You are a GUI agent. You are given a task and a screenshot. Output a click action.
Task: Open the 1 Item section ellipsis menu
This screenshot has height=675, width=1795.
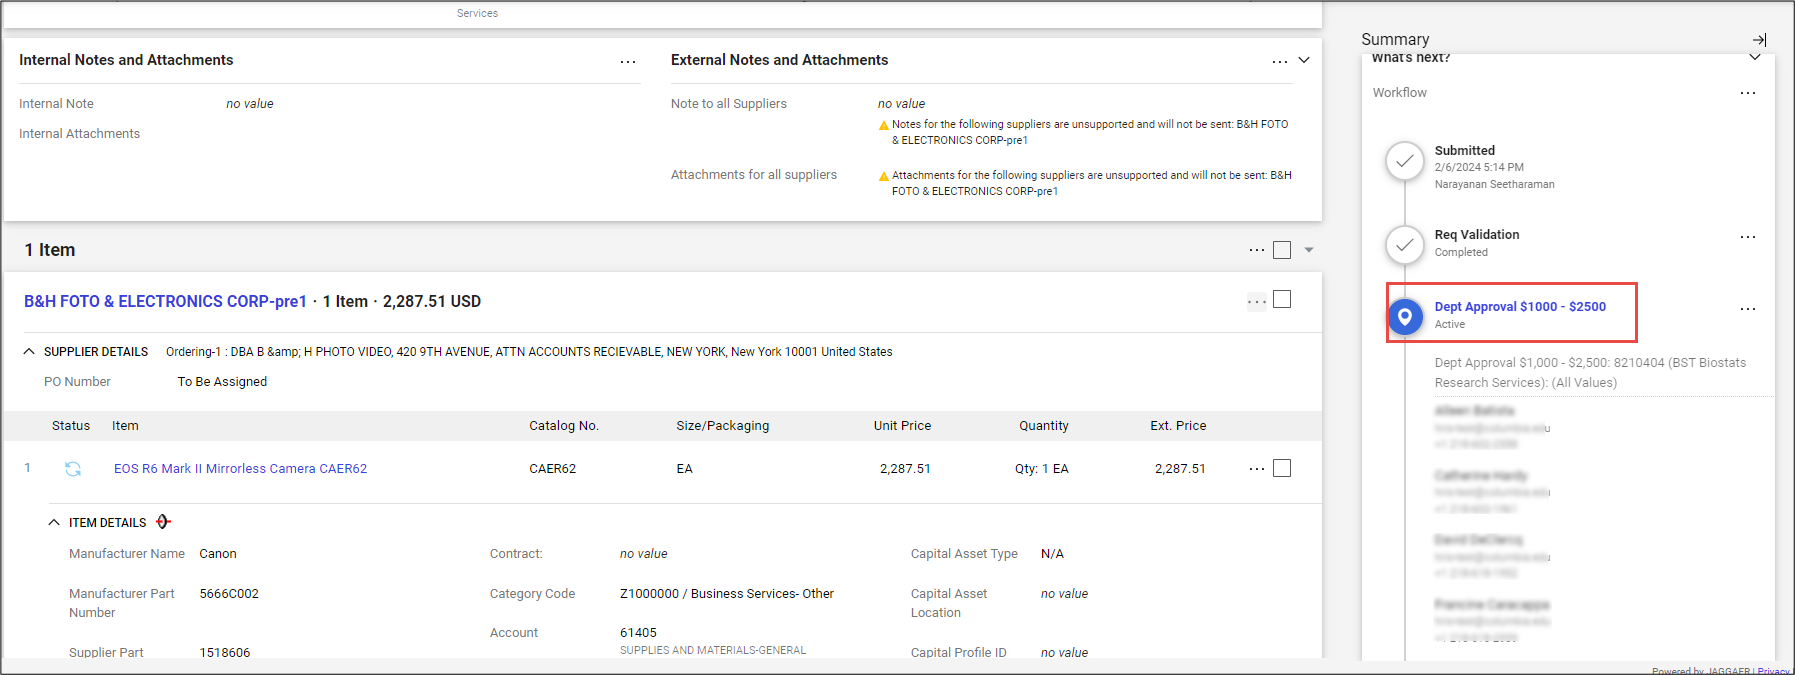click(x=1256, y=250)
